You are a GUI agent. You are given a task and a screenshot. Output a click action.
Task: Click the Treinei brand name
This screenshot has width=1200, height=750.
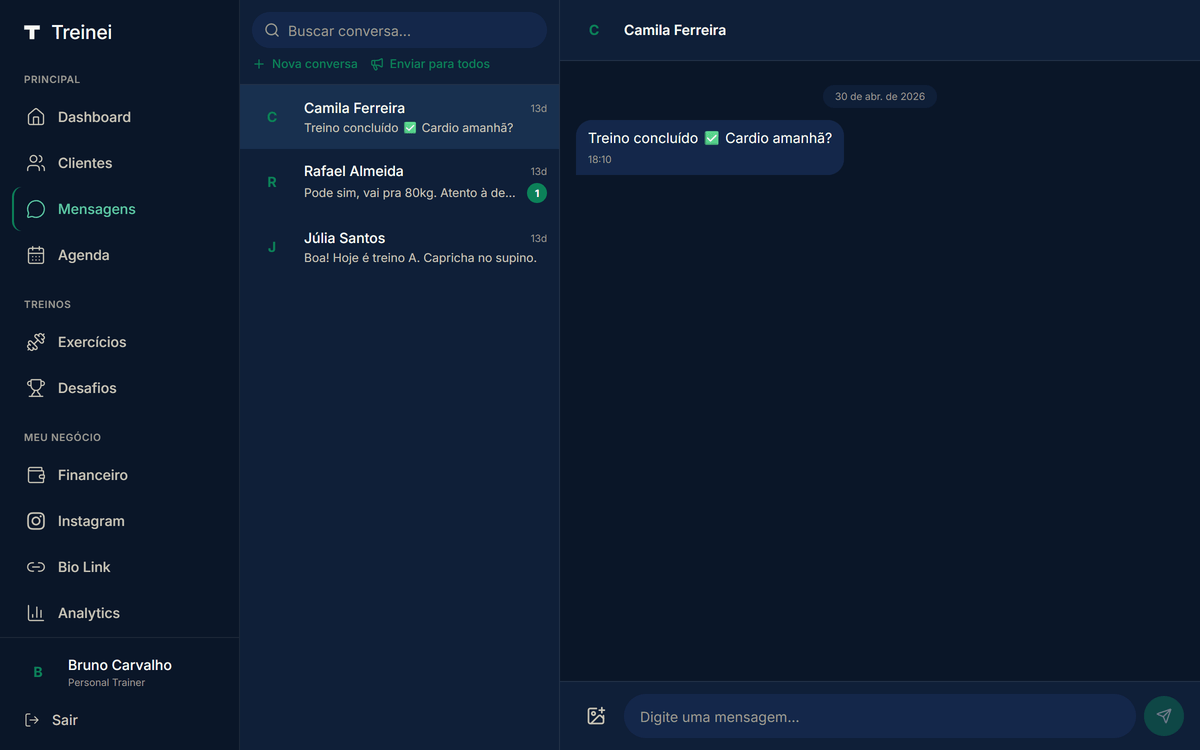pyautogui.click(x=82, y=32)
